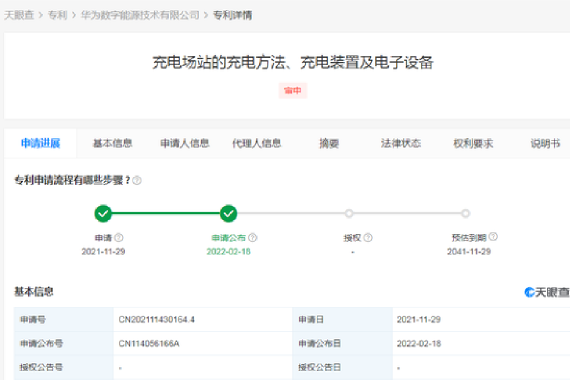570x380 pixels.
Task: Click the 申请公布 step green checkmark
Action: (x=228, y=213)
